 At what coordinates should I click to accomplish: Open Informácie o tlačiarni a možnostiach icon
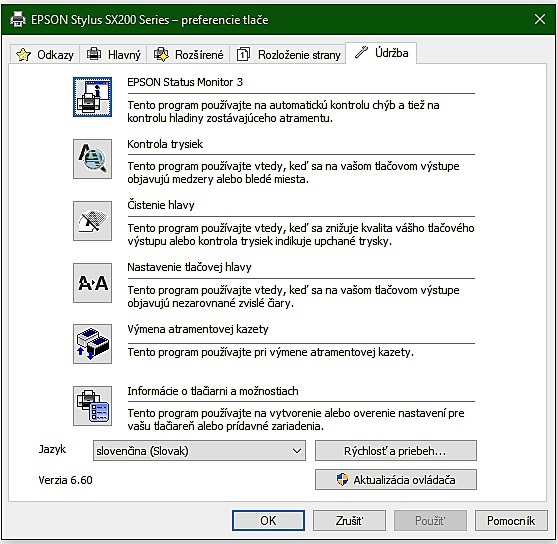click(93, 406)
